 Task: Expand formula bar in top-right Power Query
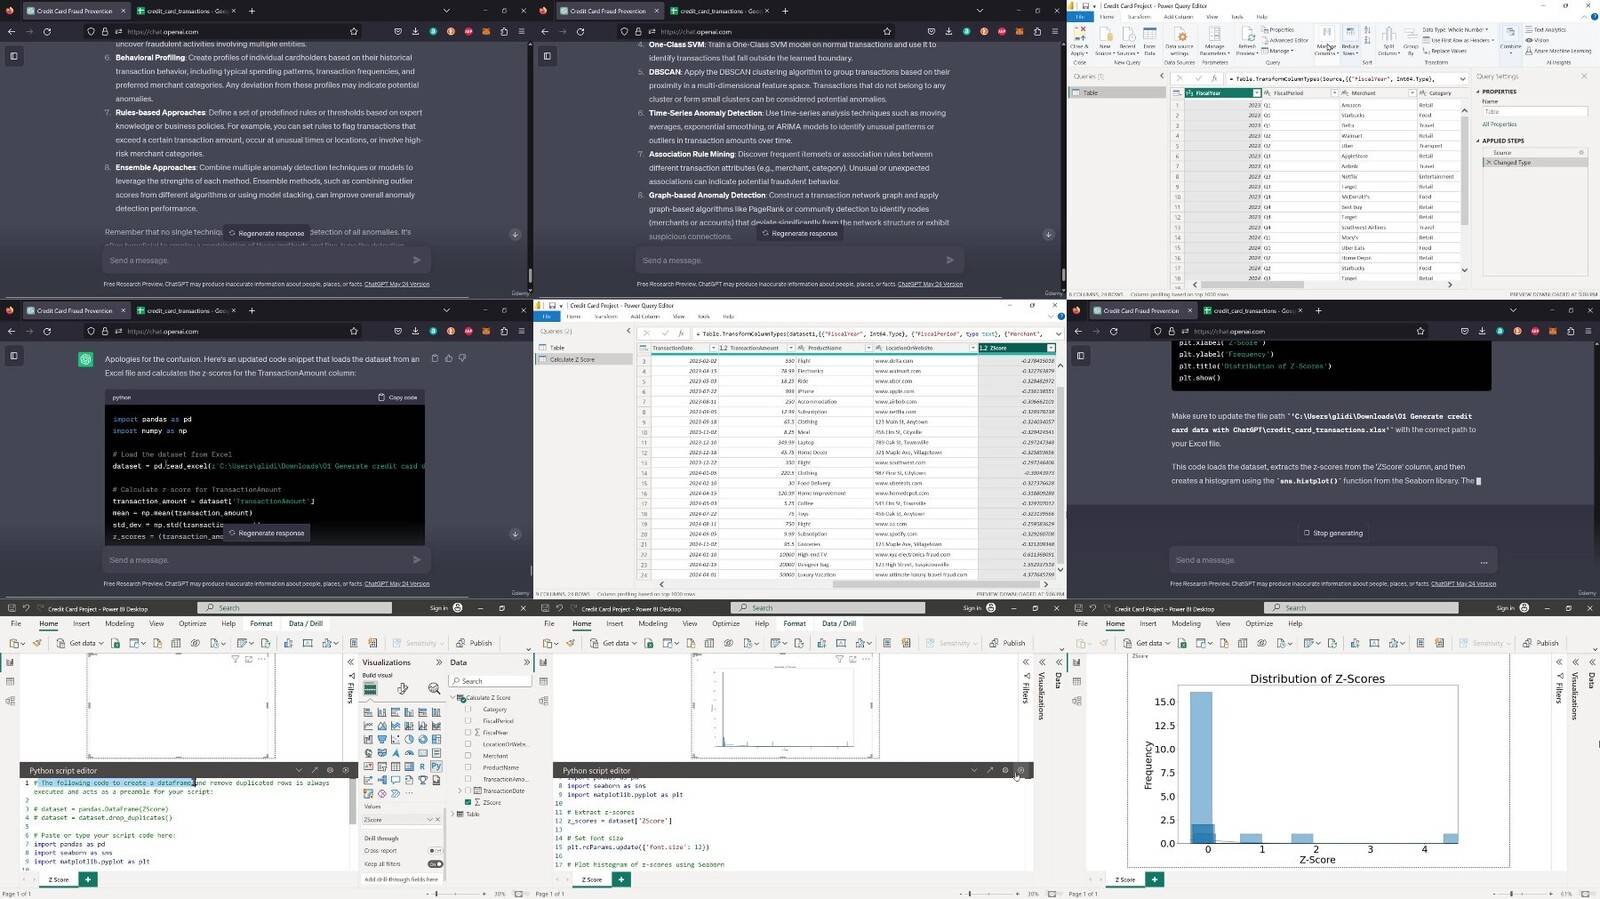coord(1463,79)
